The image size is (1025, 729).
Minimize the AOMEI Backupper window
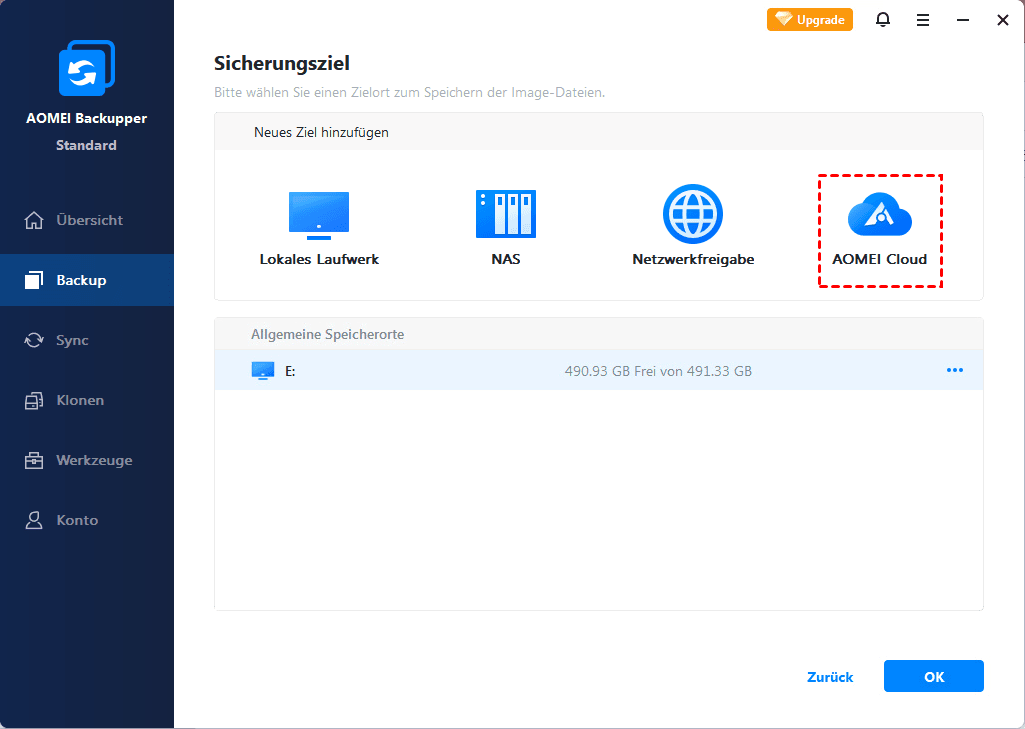coord(962,20)
